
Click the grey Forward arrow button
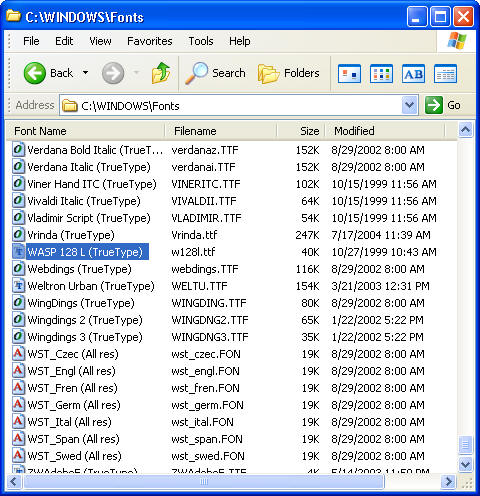click(x=113, y=73)
